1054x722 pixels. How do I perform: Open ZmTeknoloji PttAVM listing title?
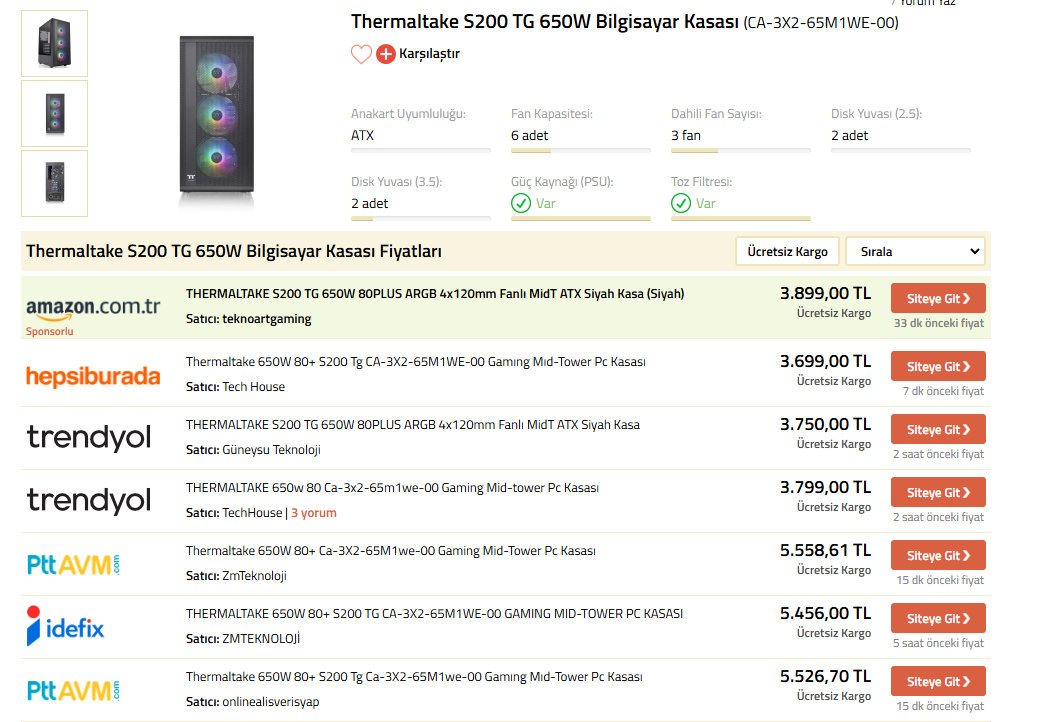click(391, 551)
